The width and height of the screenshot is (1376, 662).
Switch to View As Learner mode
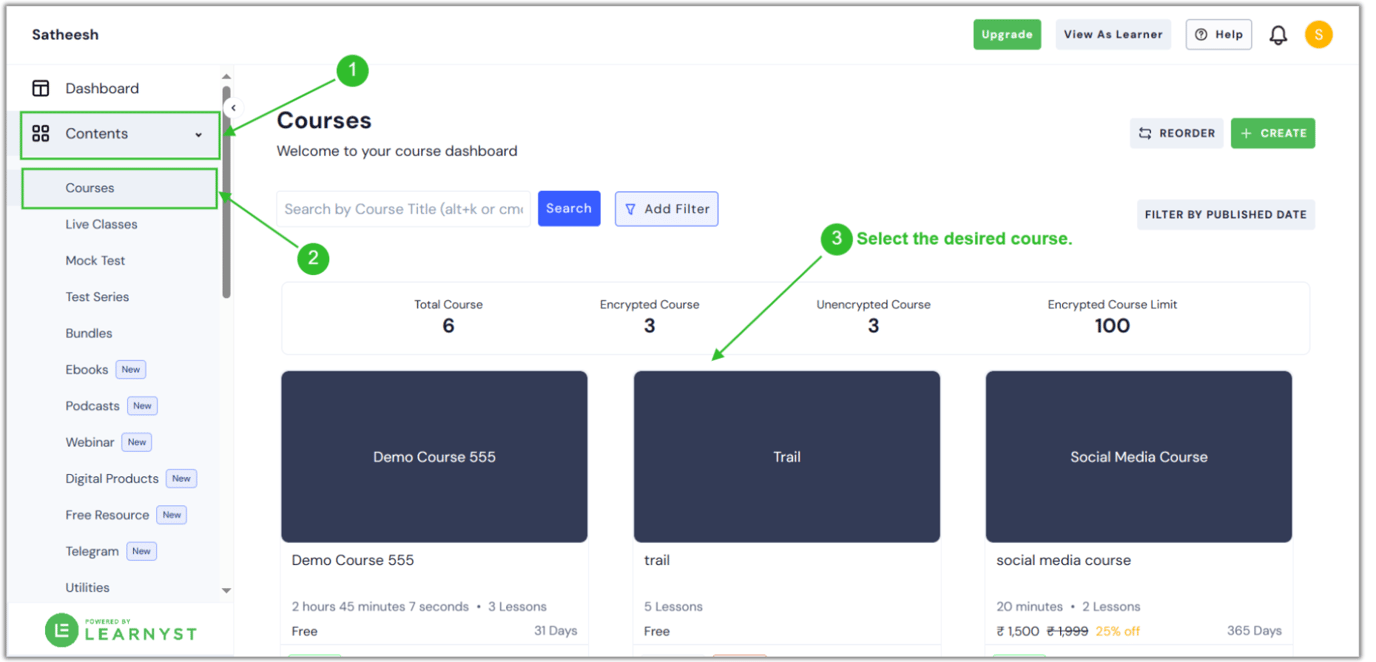[x=1113, y=33]
